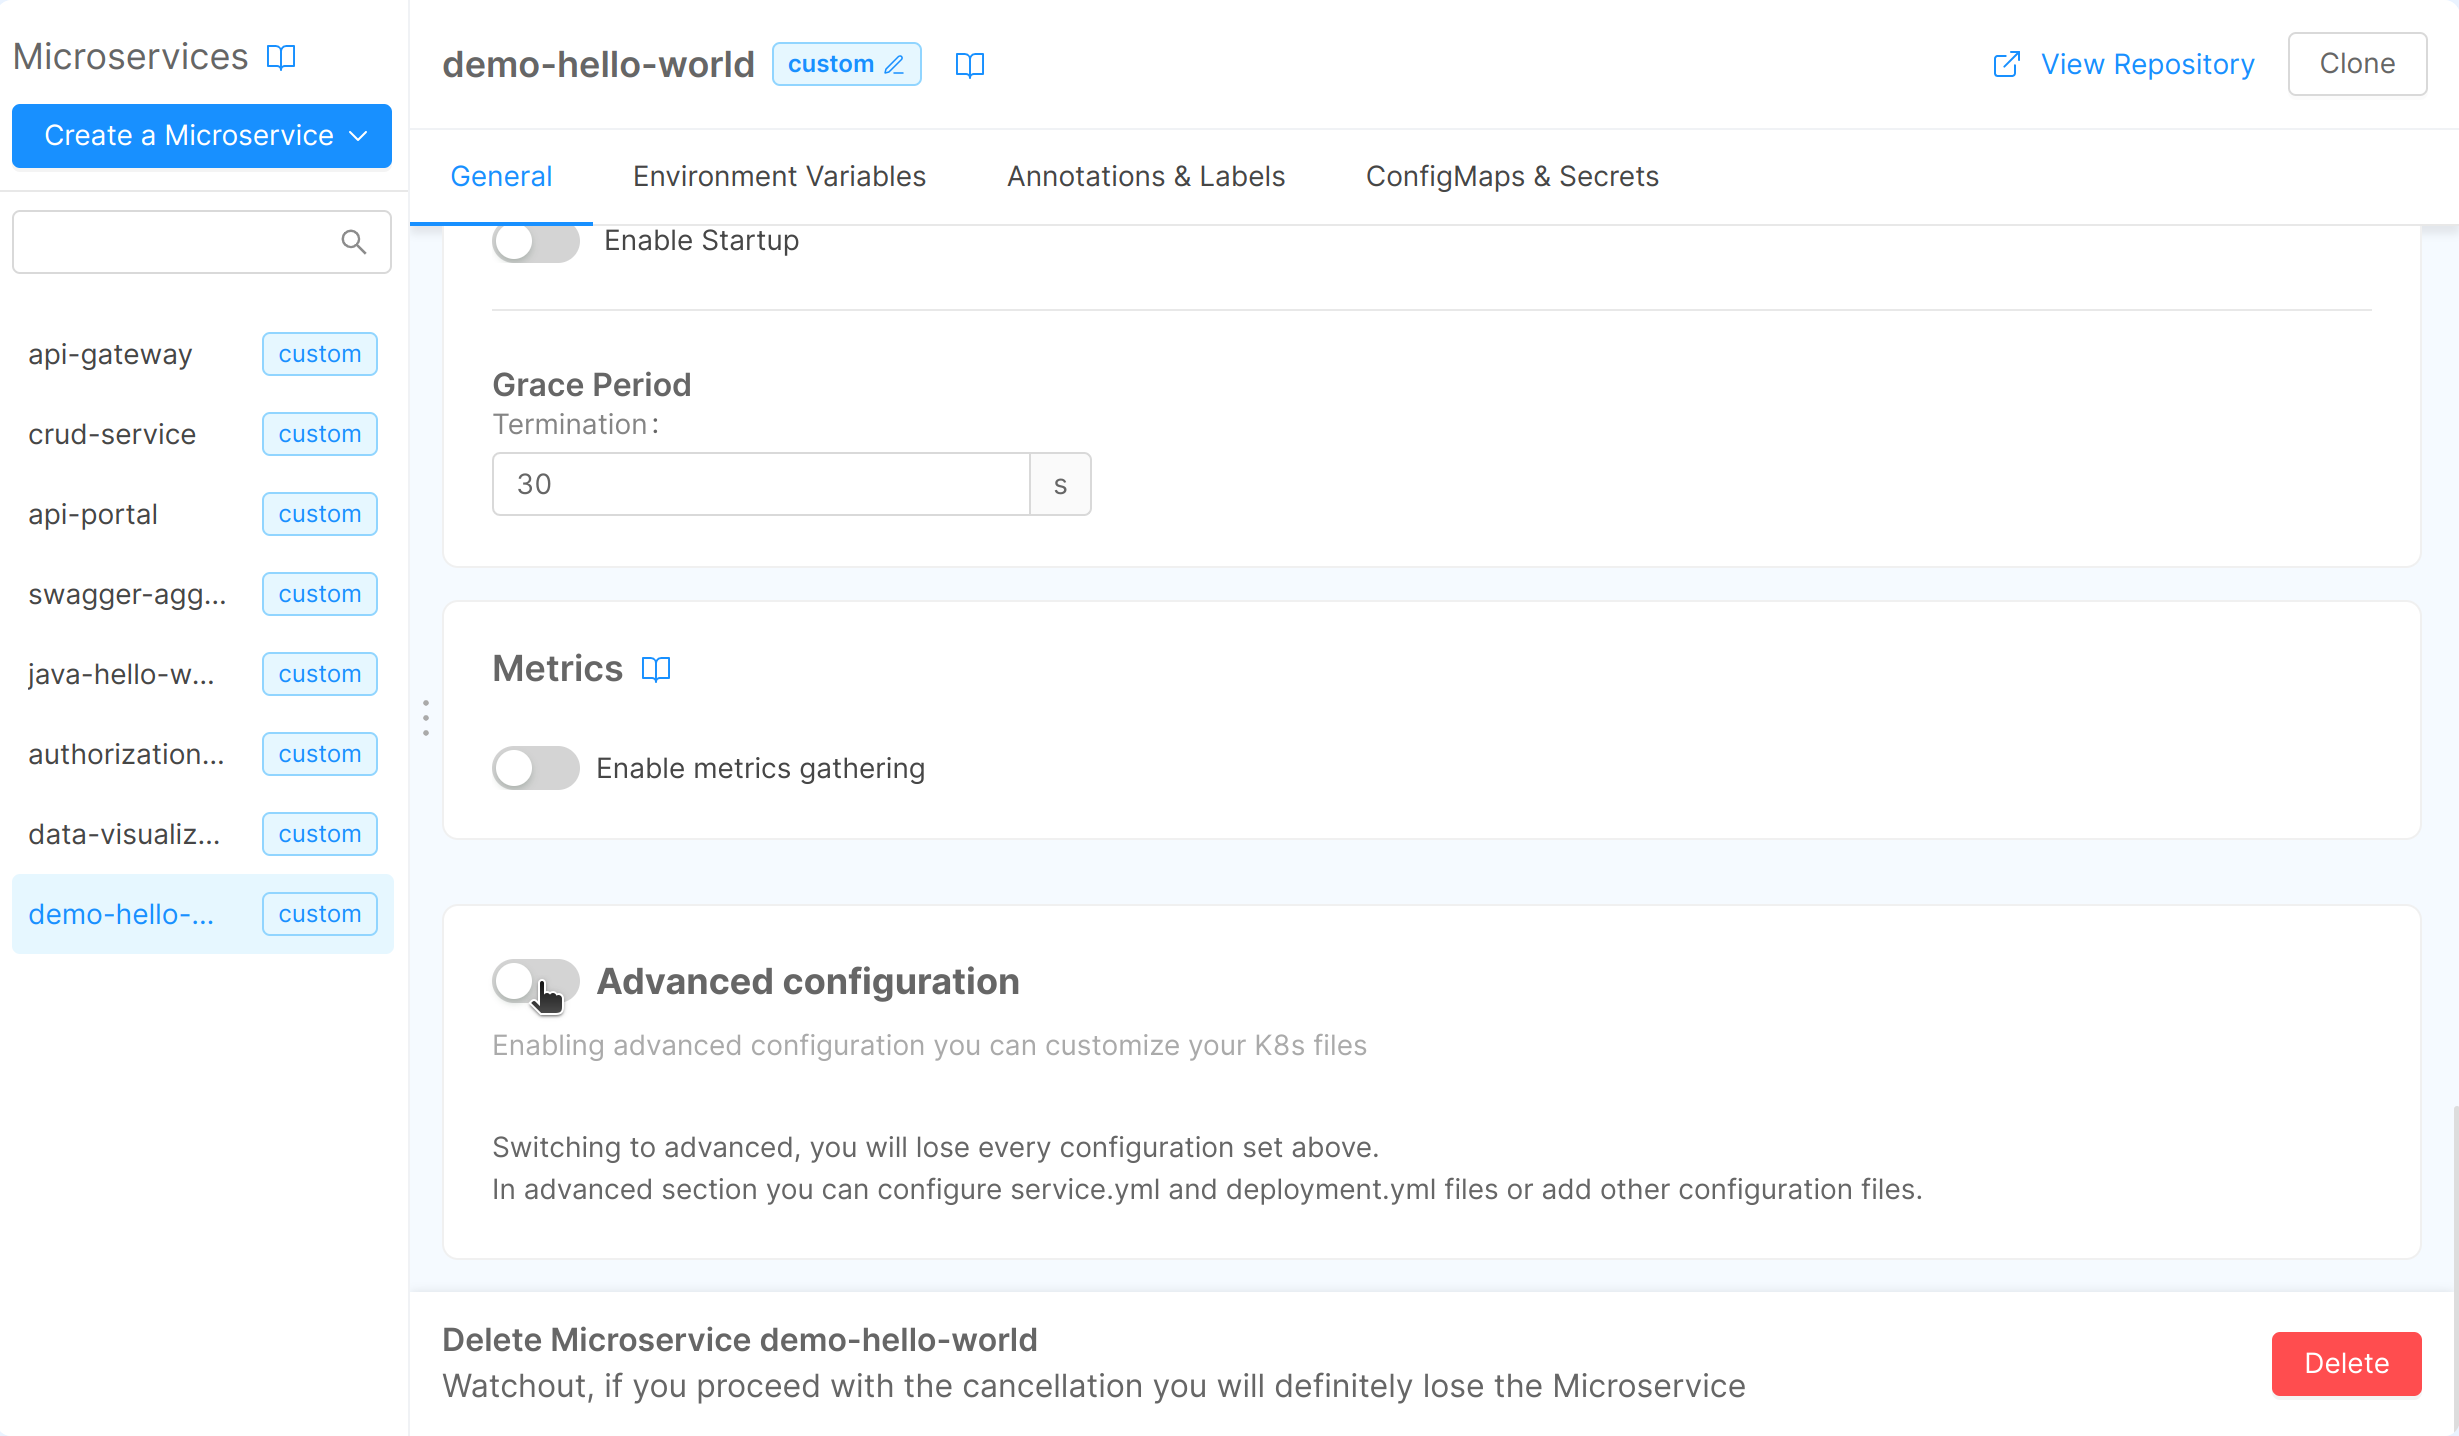The width and height of the screenshot is (2459, 1436).
Task: Click the external link icon beside View Repository
Action: [x=2006, y=65]
